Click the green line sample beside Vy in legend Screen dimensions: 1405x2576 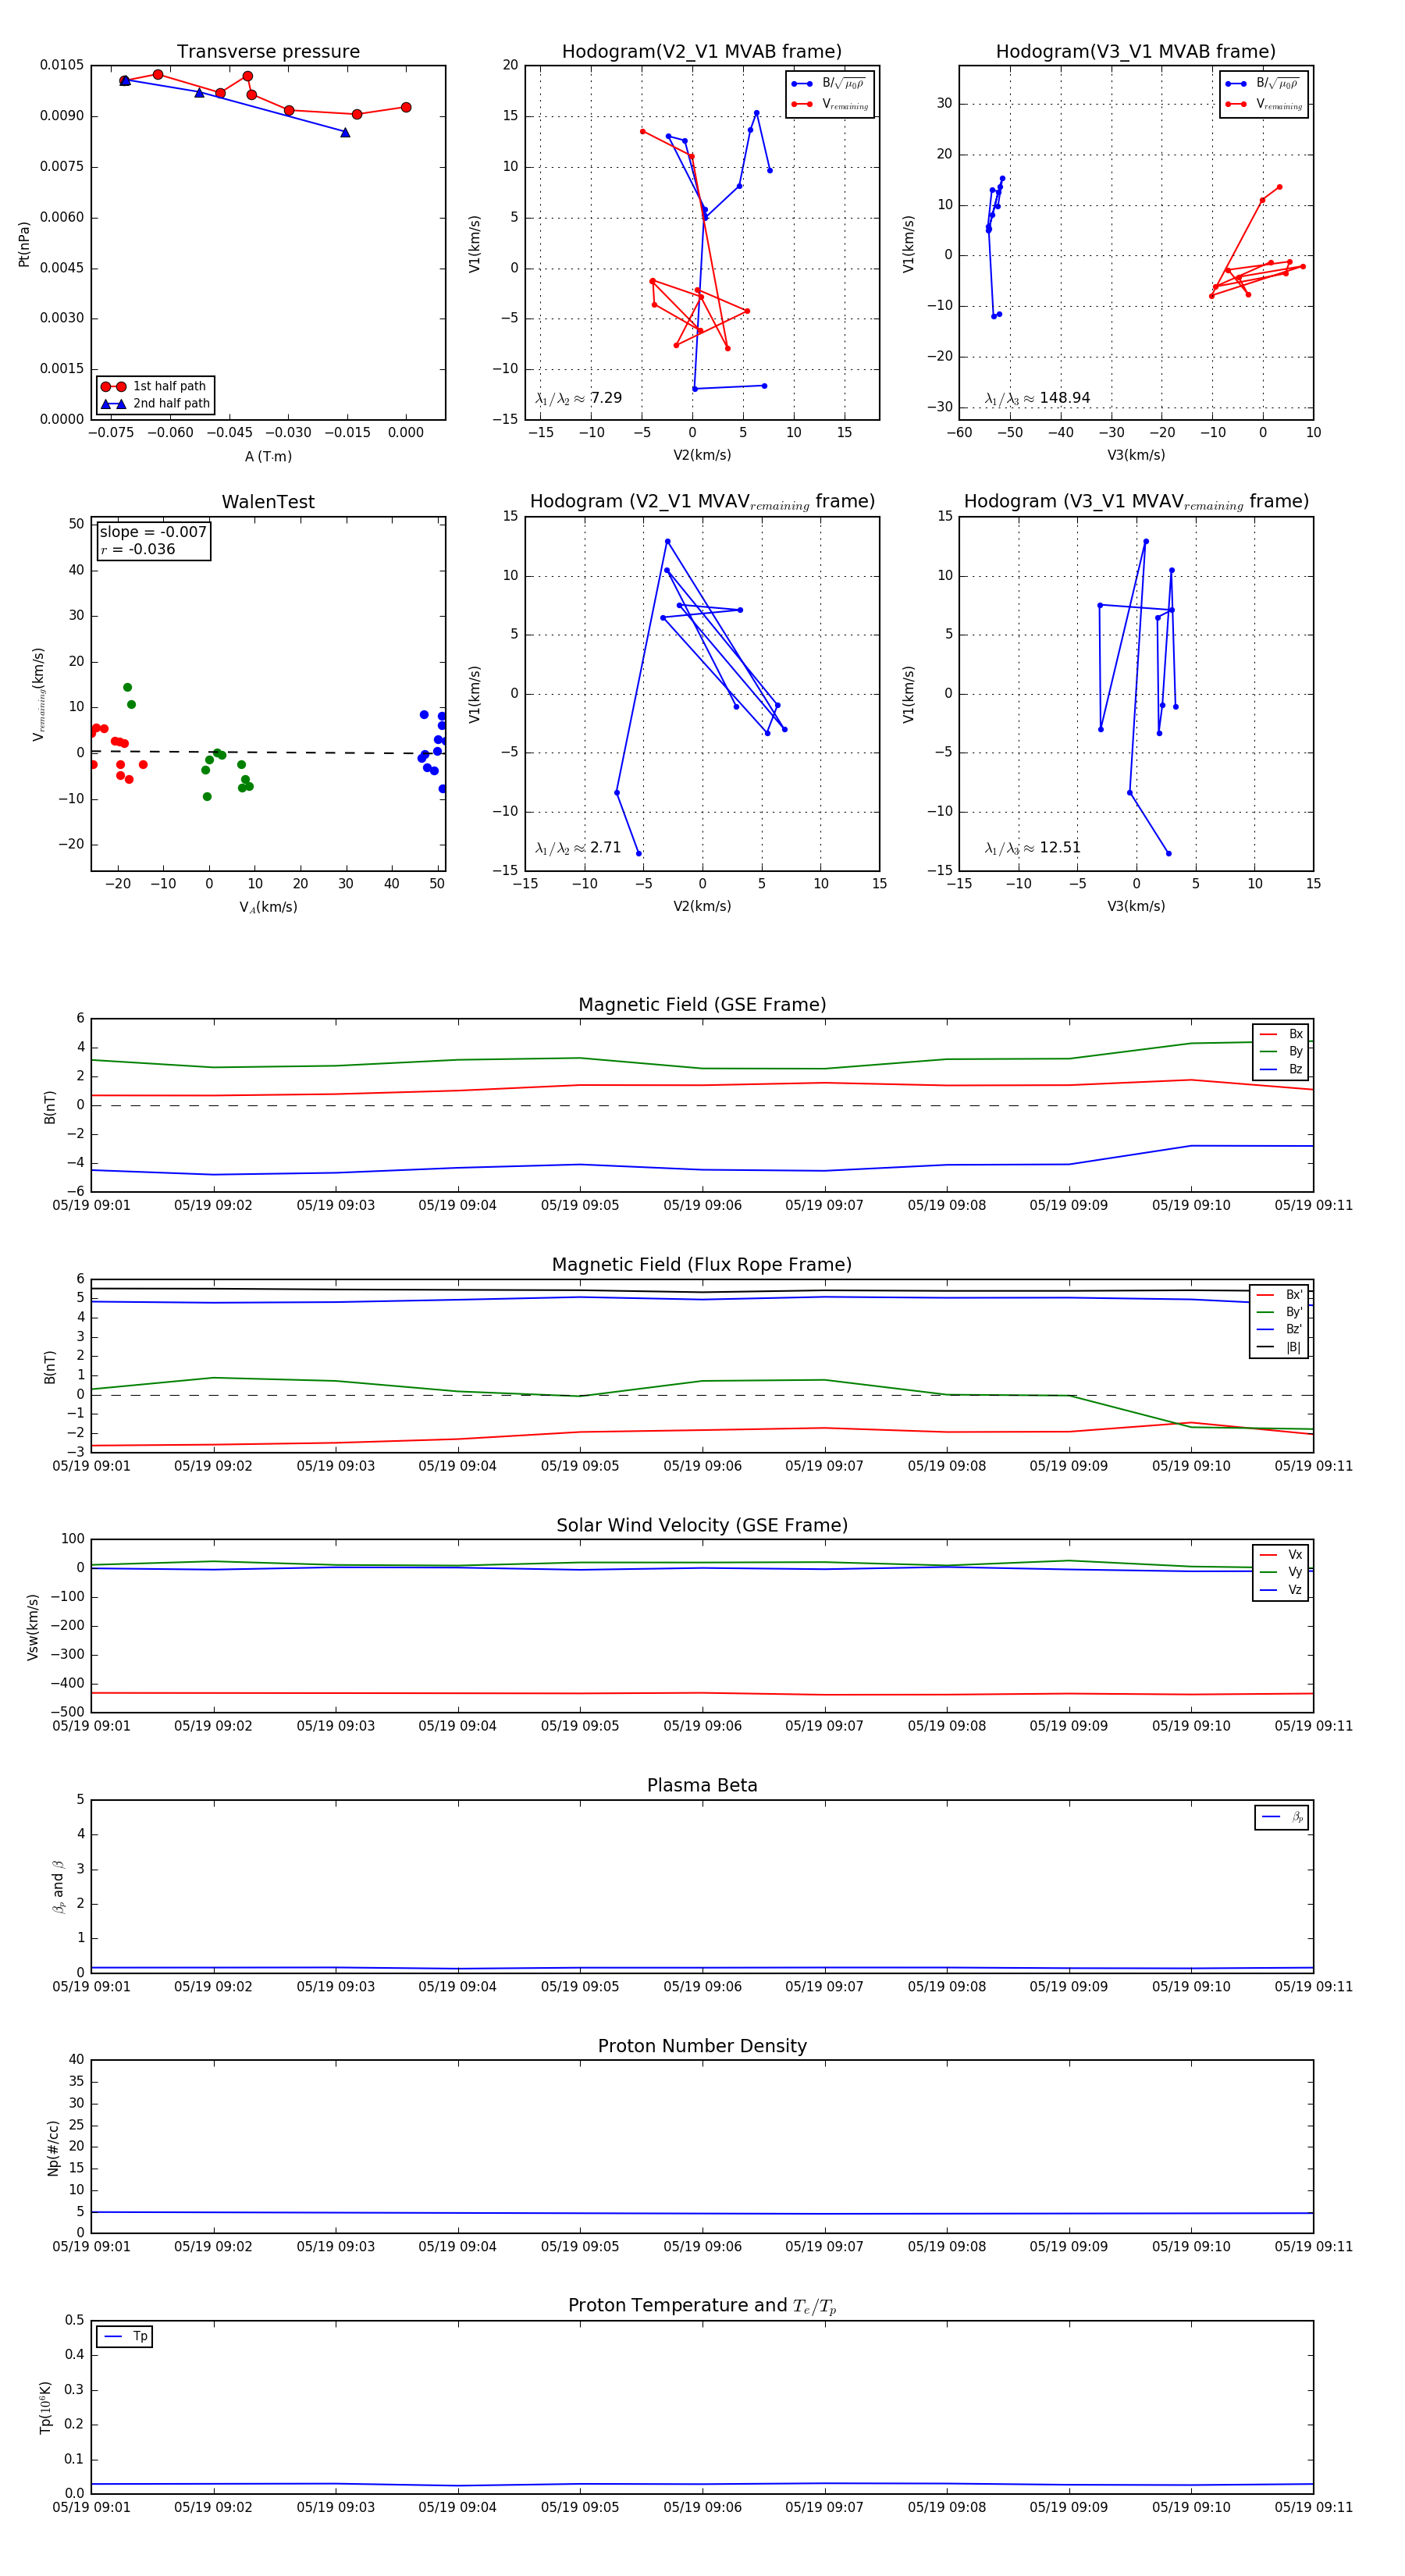(1268, 1572)
